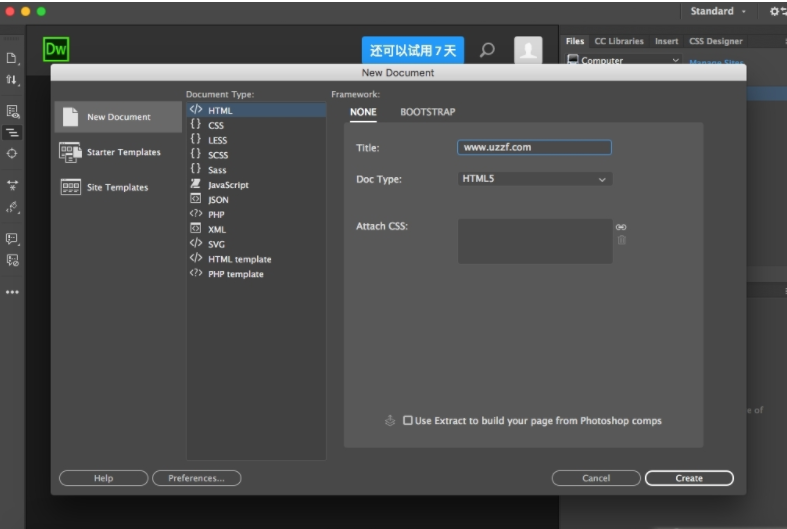Switch to the NONE framework tab
The width and height of the screenshot is (787, 529).
[363, 112]
